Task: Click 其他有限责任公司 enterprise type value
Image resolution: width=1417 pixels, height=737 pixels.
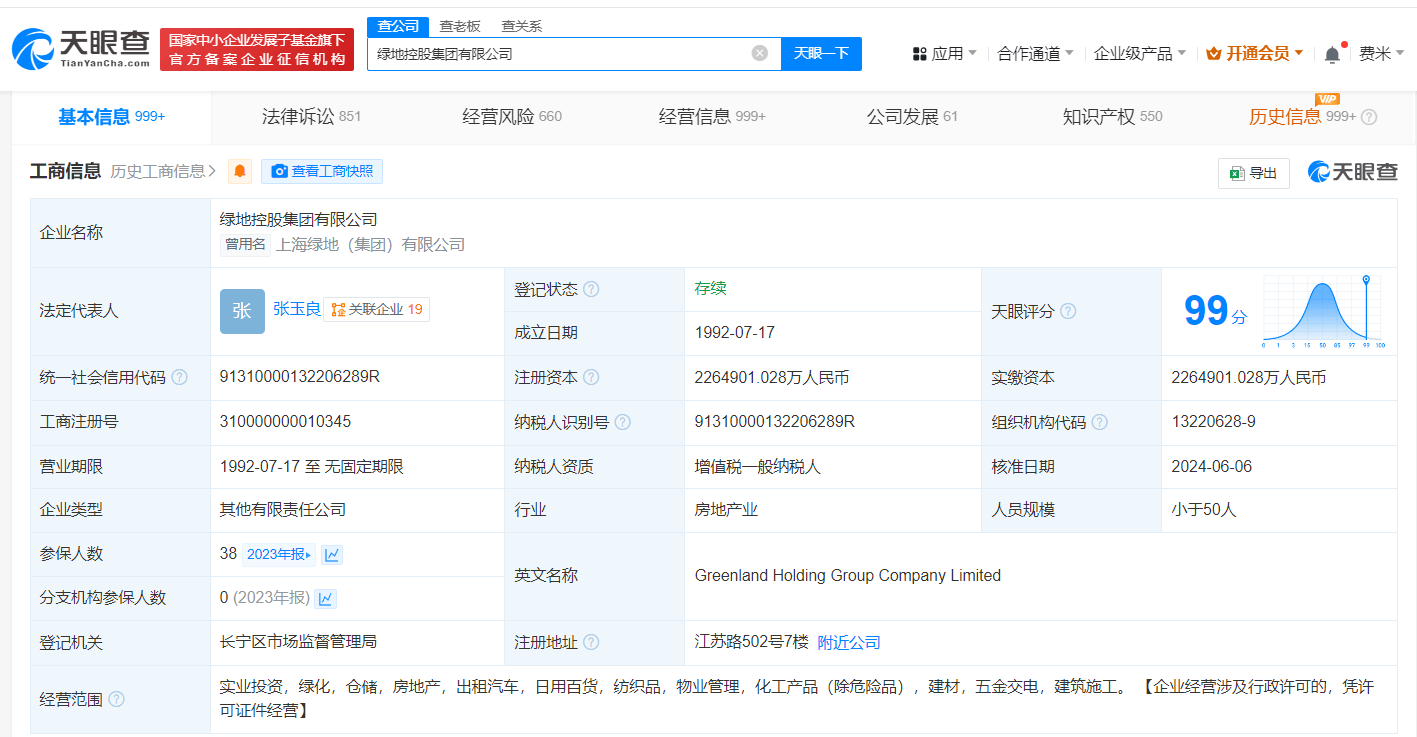Action: click(283, 510)
